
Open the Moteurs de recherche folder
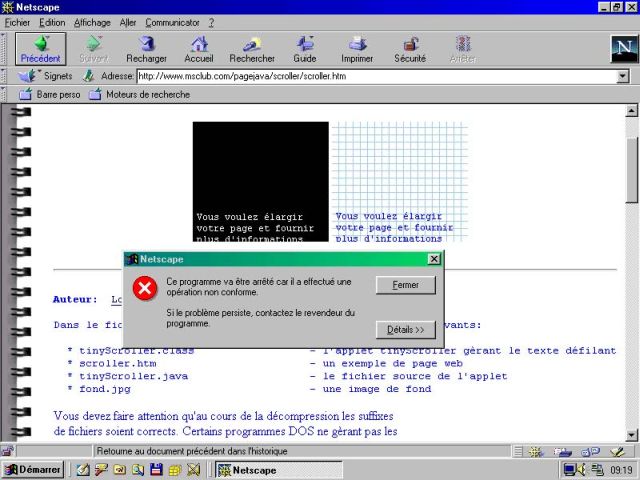coord(140,95)
